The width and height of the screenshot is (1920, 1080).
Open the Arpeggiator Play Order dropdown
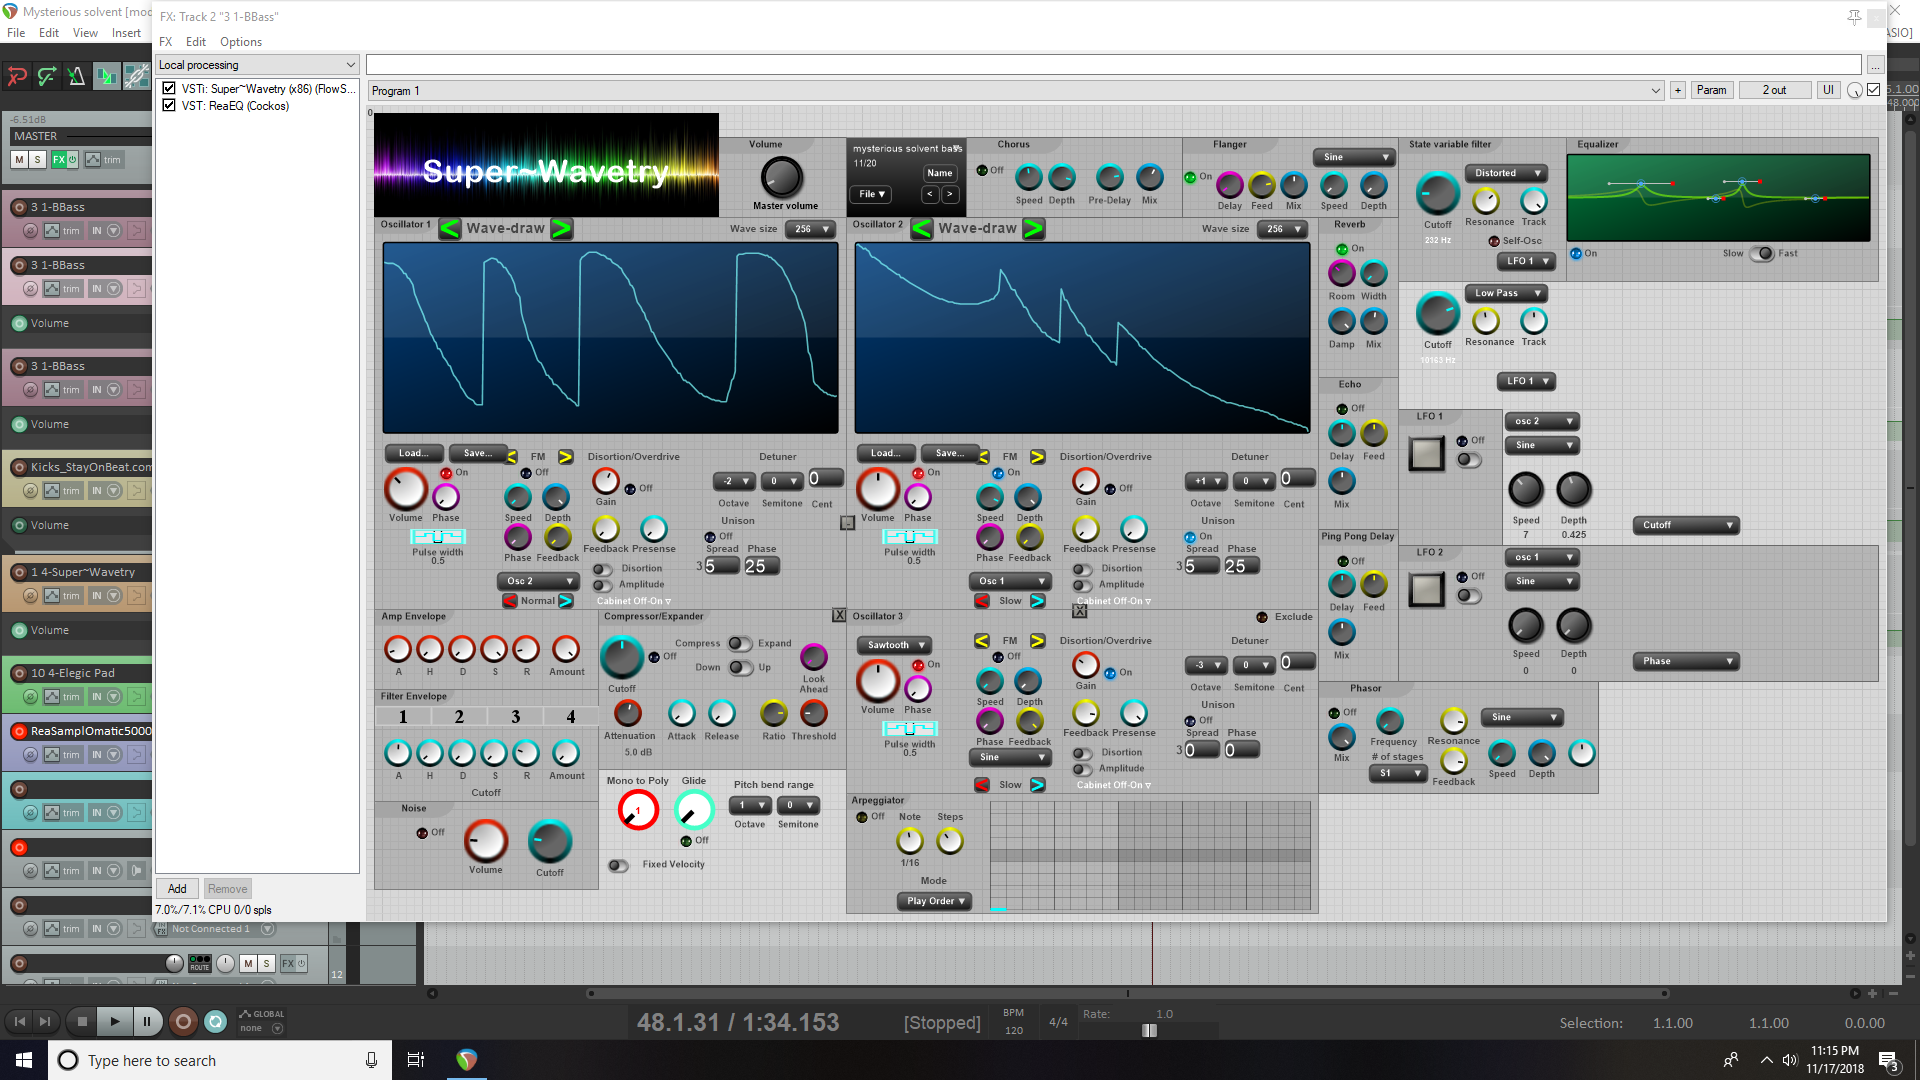934,901
